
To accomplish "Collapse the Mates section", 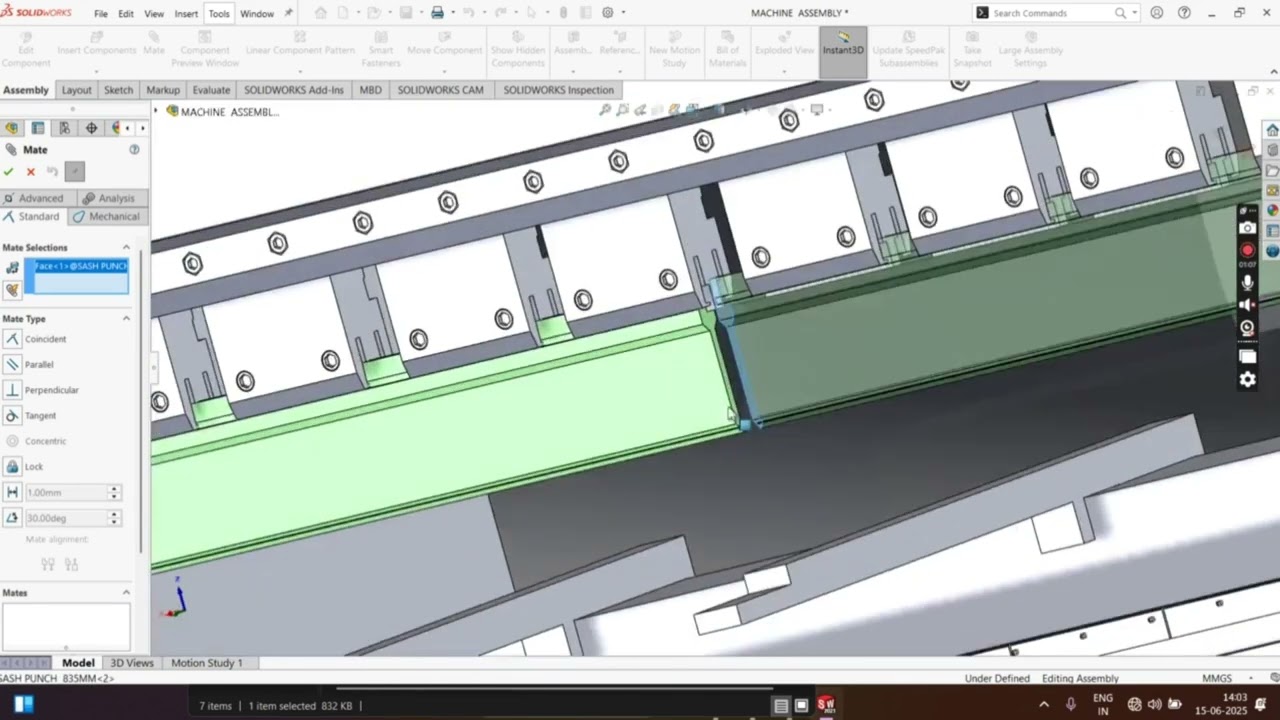I will 126,592.
